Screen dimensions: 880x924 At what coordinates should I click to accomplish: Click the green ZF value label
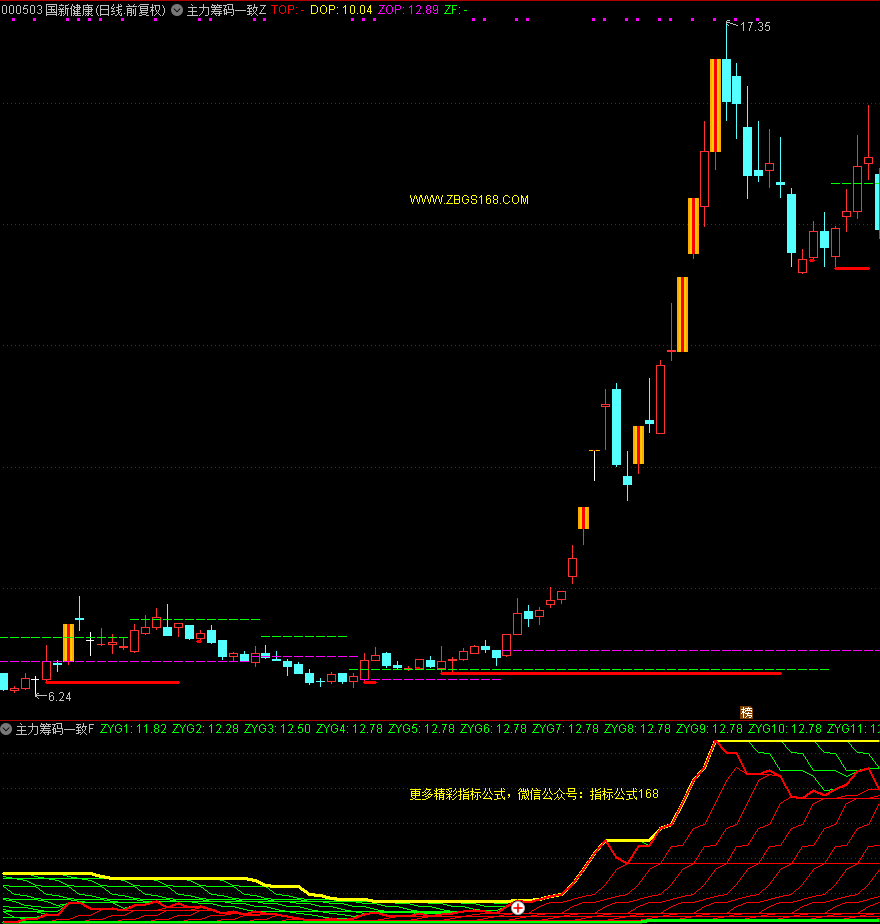tap(455, 10)
